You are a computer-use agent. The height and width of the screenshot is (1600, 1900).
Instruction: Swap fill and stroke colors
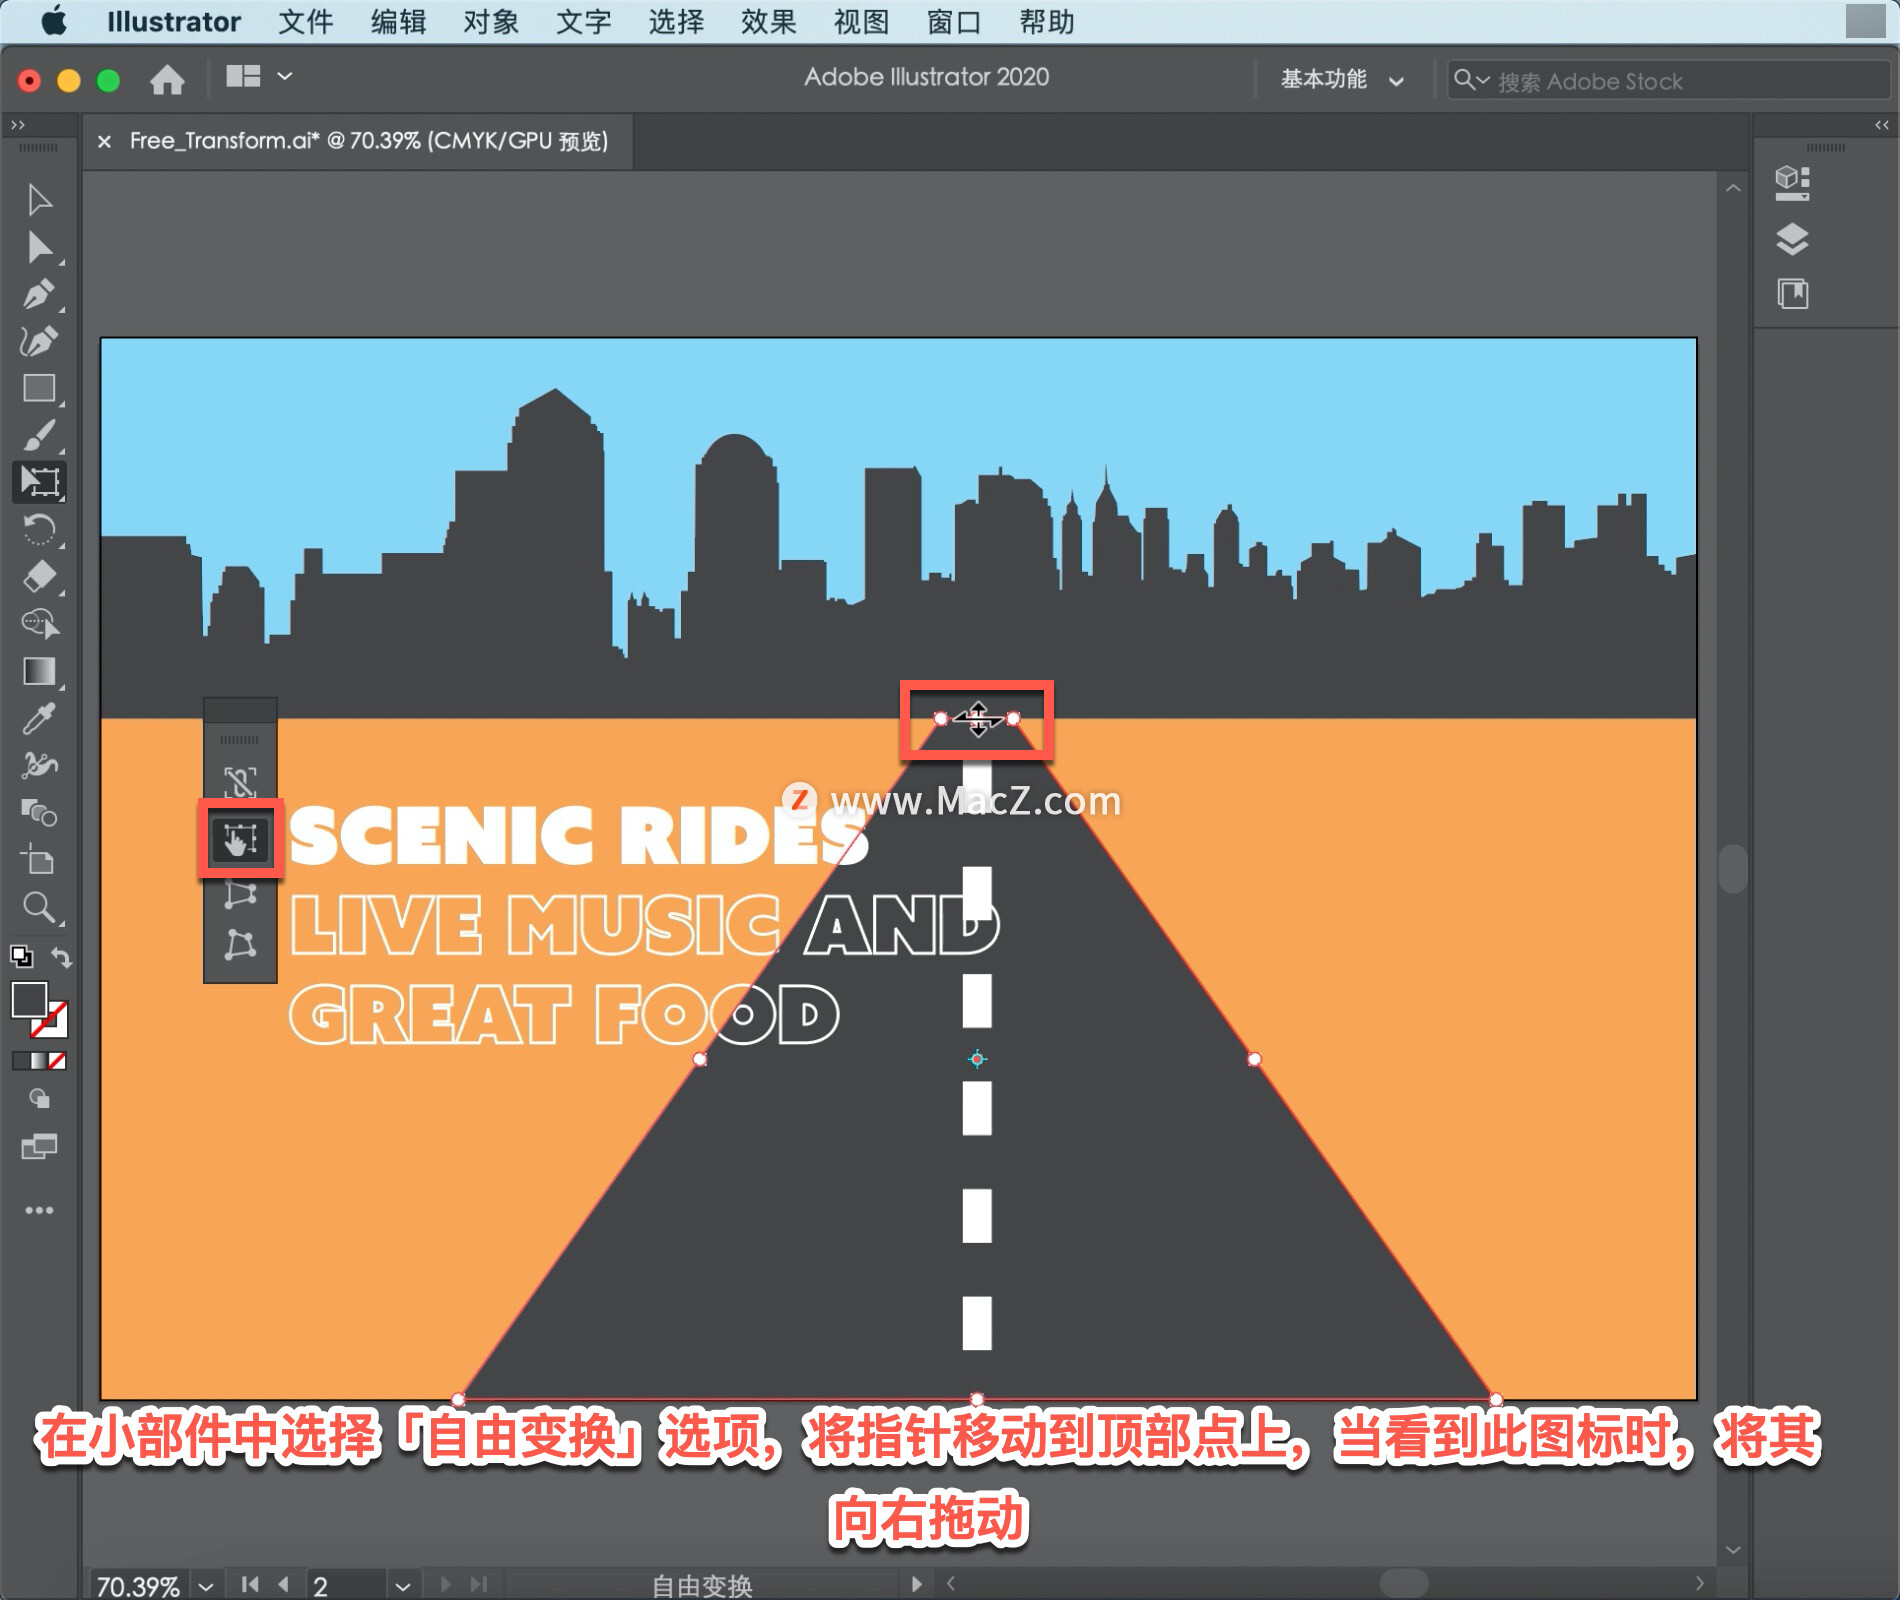[62, 957]
